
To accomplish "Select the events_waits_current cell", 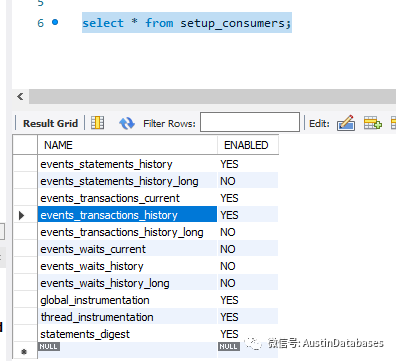I will coord(127,249).
